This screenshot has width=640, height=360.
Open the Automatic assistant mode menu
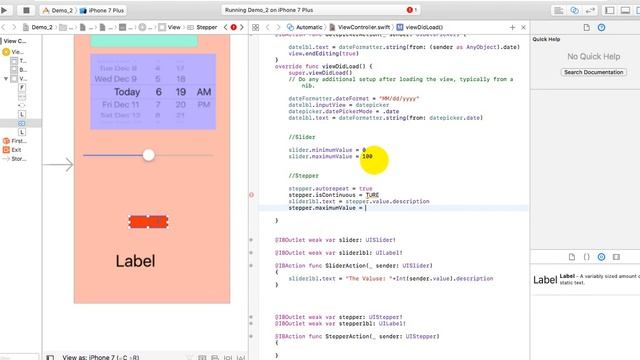(x=304, y=27)
